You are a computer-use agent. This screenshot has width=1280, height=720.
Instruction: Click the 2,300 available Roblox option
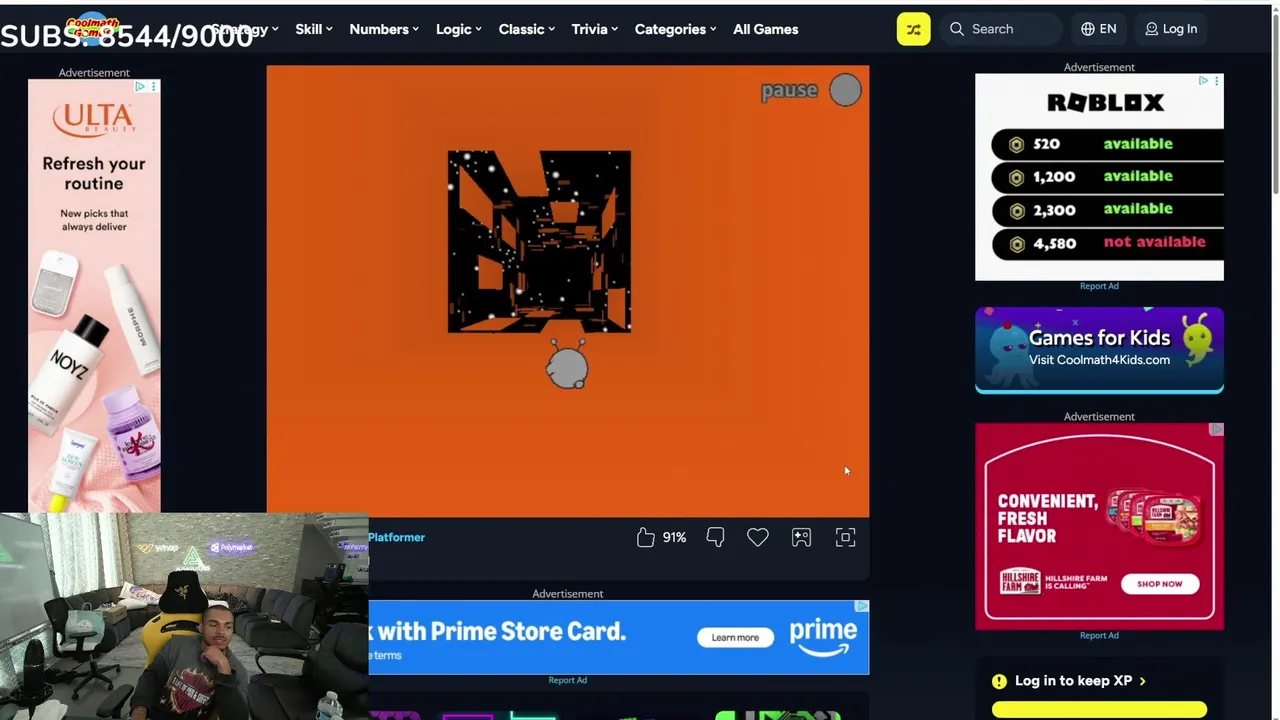(x=1107, y=210)
